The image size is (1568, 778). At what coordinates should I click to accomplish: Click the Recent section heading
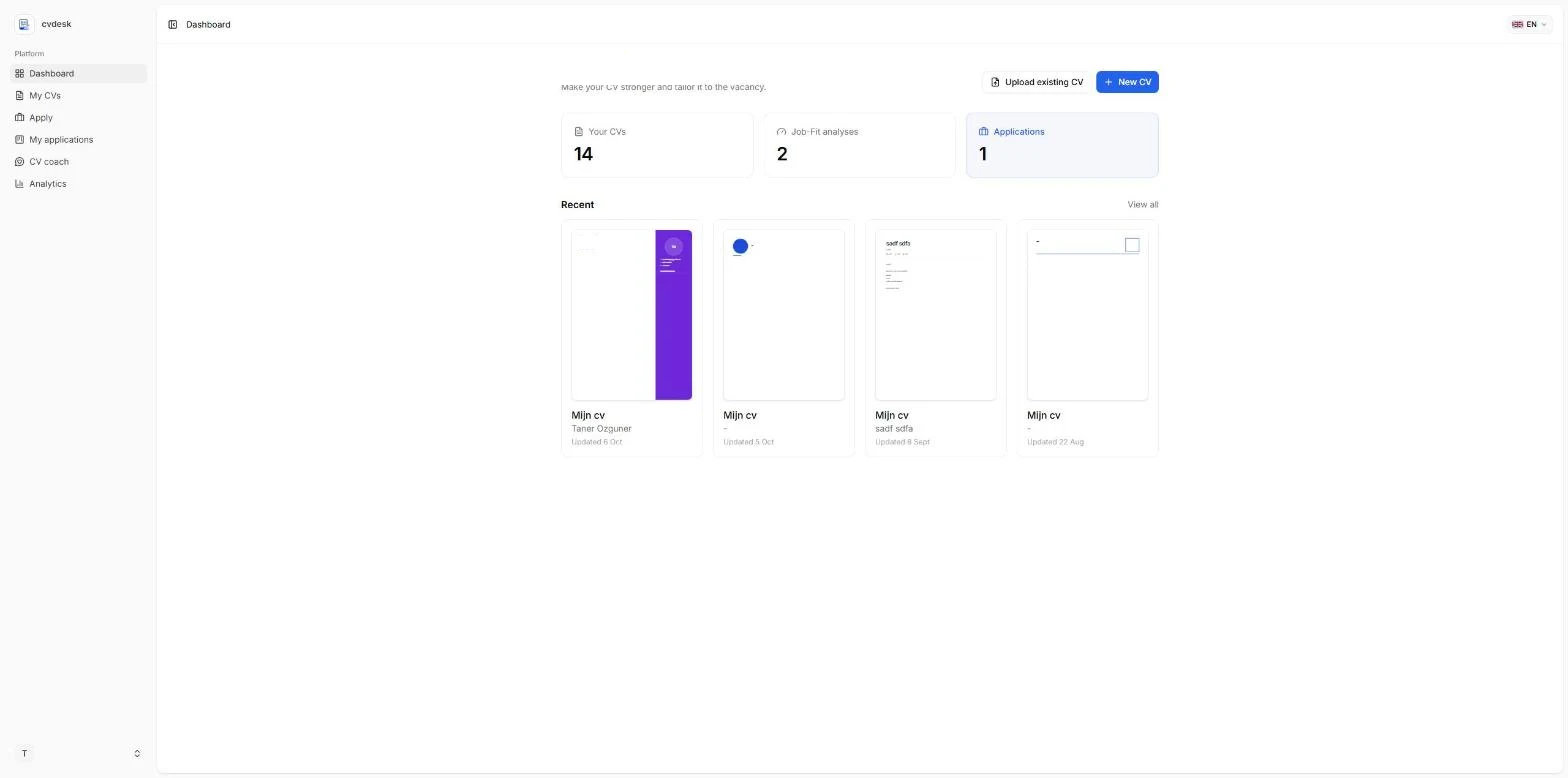(x=577, y=204)
